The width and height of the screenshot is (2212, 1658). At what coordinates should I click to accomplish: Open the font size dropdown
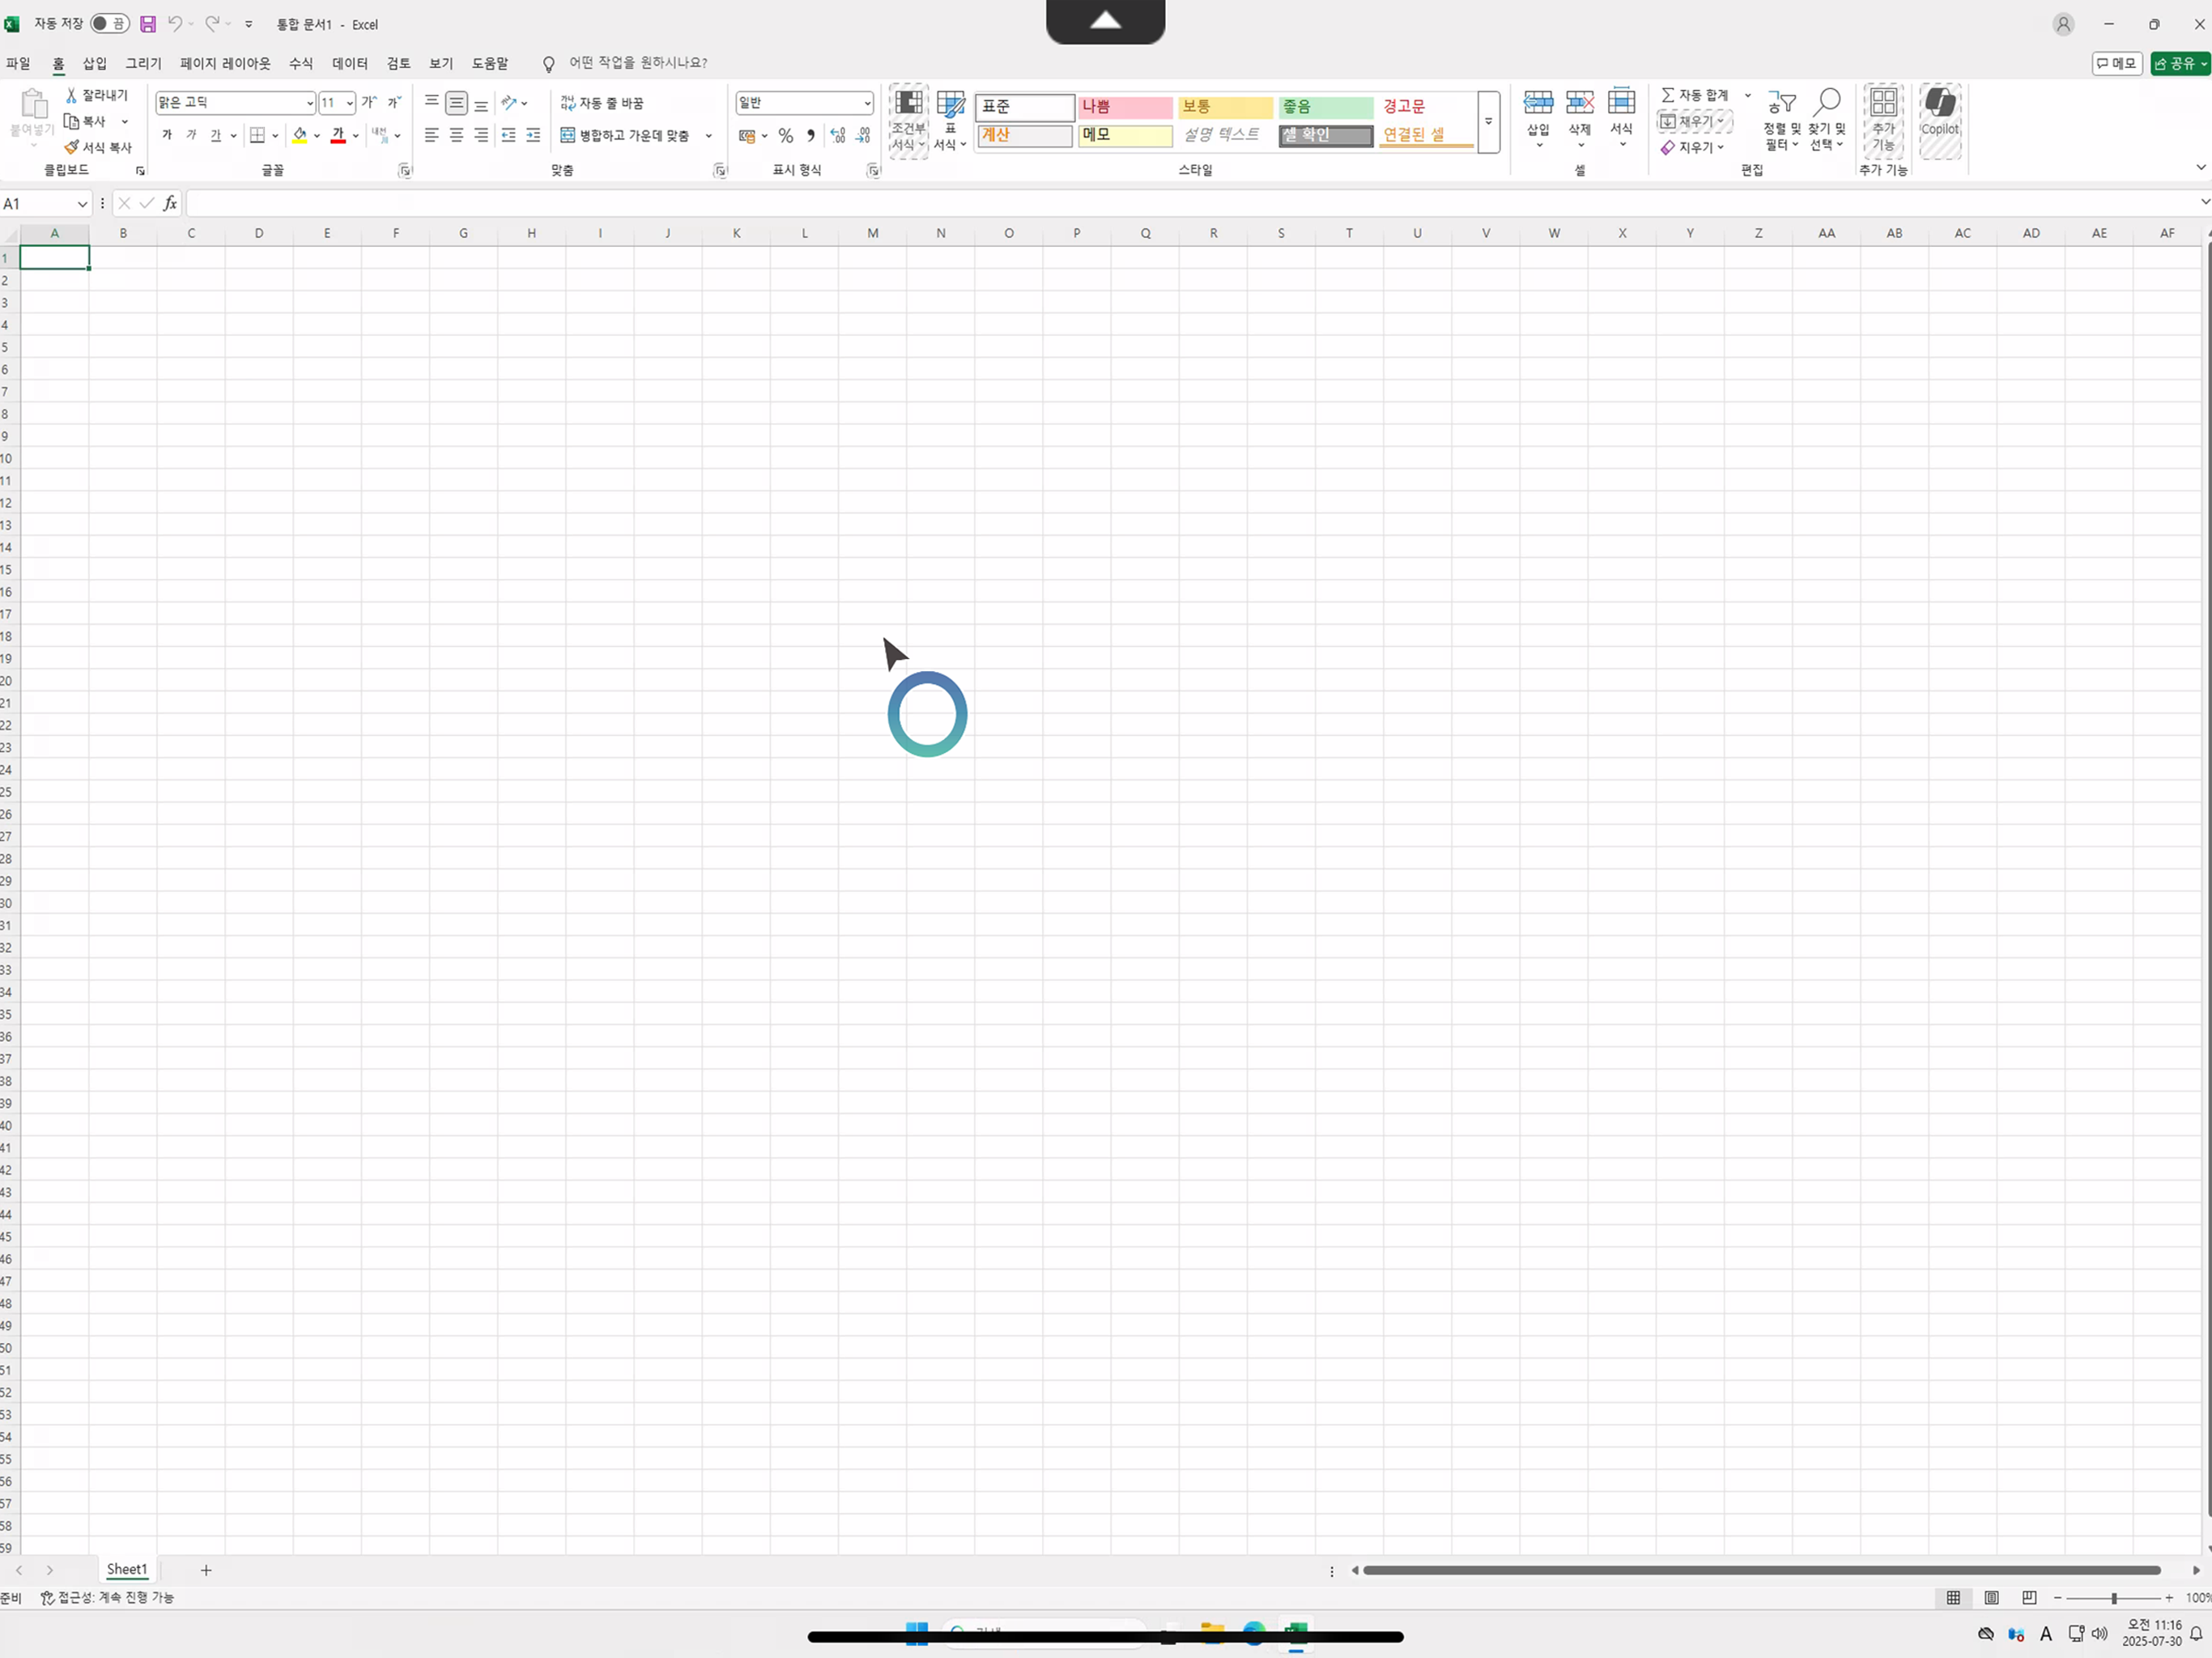tap(350, 103)
